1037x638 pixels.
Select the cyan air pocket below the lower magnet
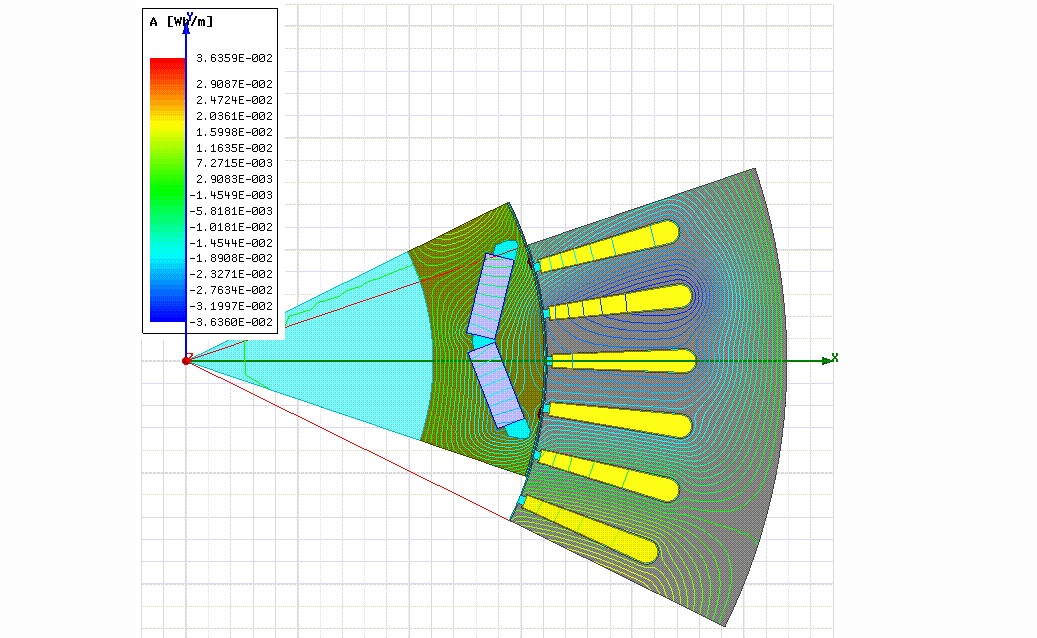coord(518,430)
